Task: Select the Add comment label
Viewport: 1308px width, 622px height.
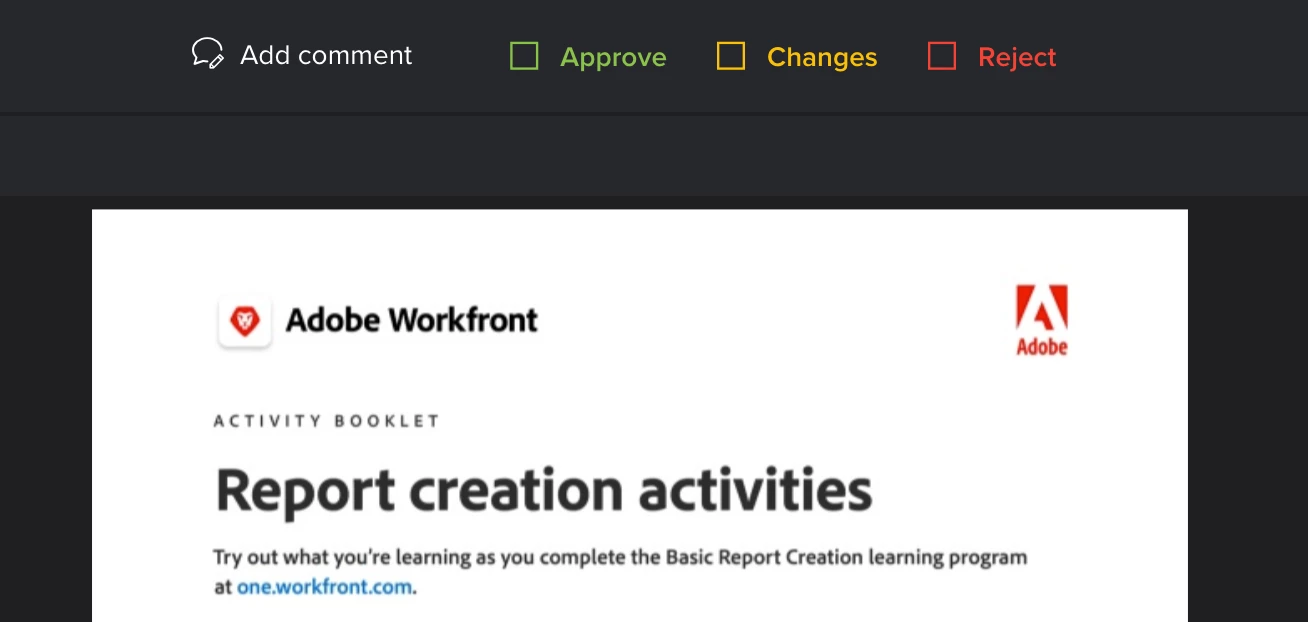Action: pos(326,55)
